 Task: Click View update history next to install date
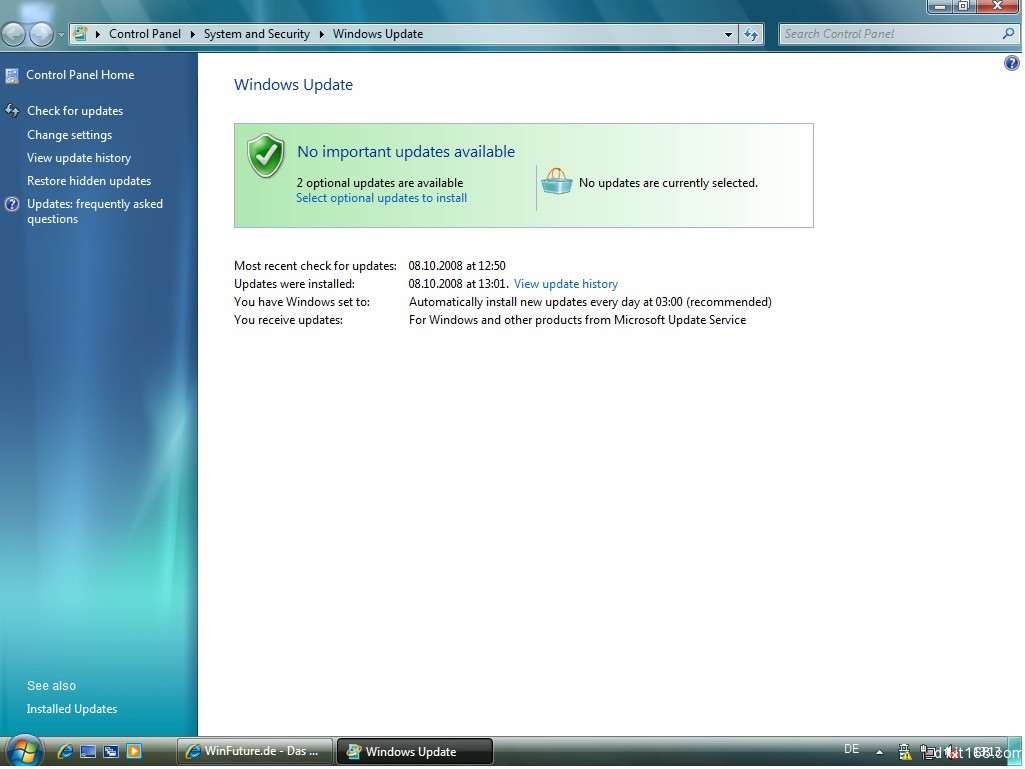[x=565, y=284]
